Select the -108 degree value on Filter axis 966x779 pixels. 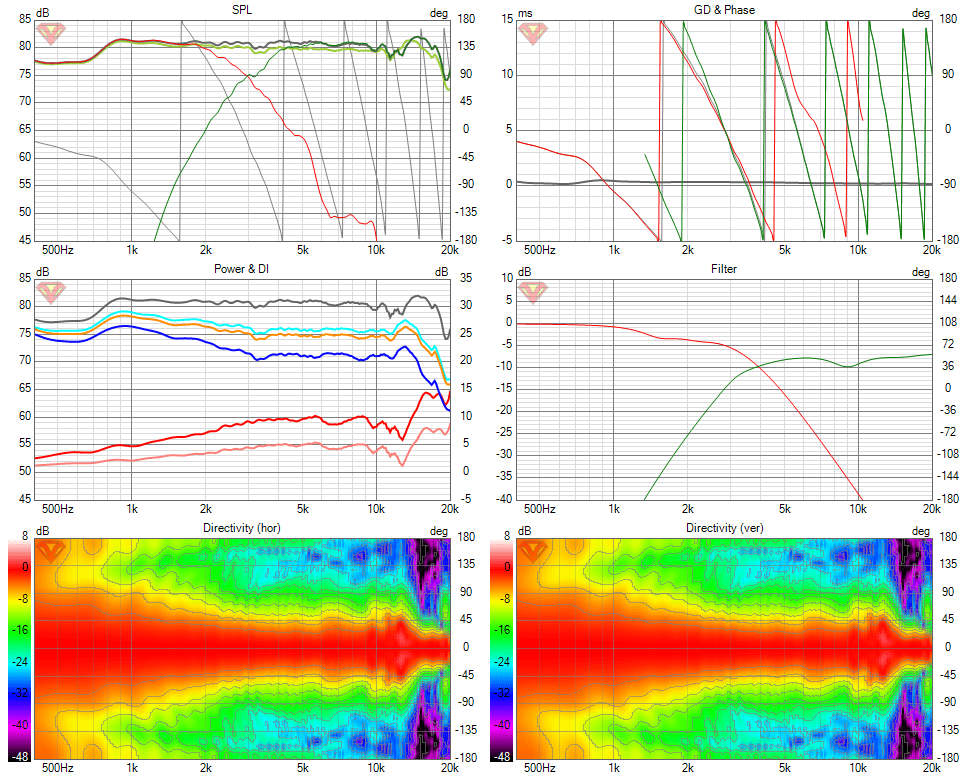(947, 454)
